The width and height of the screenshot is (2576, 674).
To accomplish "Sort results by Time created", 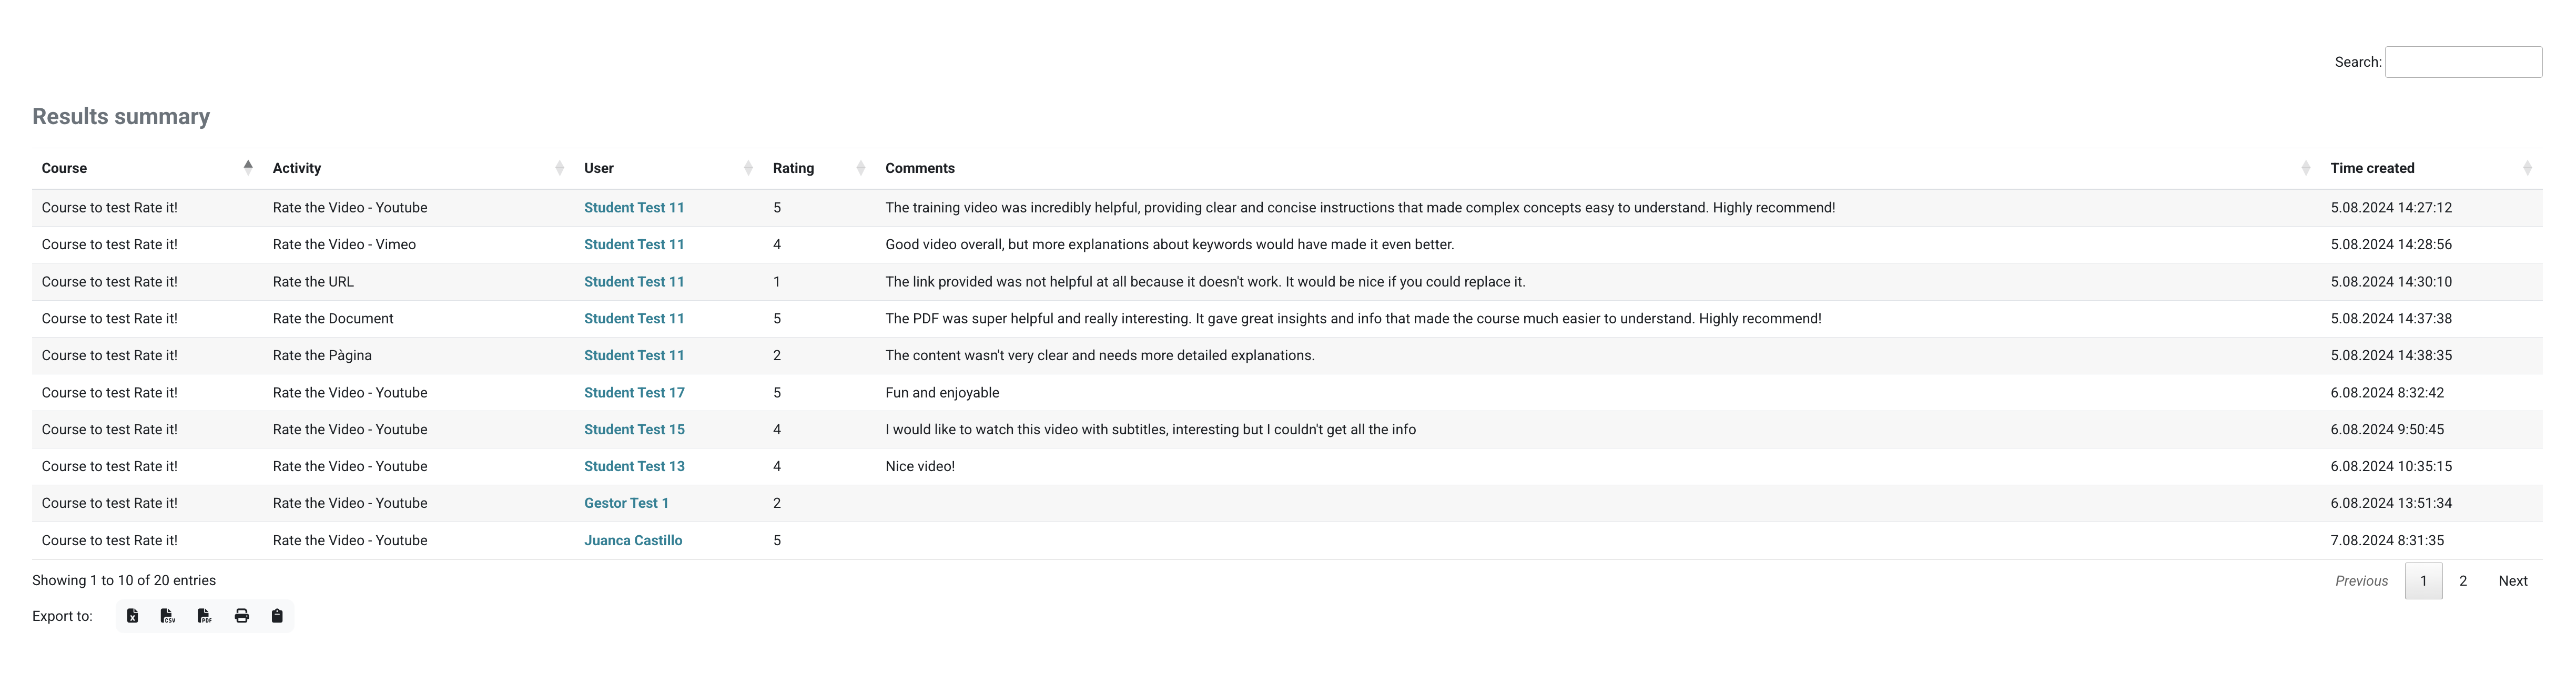I will coord(2372,168).
